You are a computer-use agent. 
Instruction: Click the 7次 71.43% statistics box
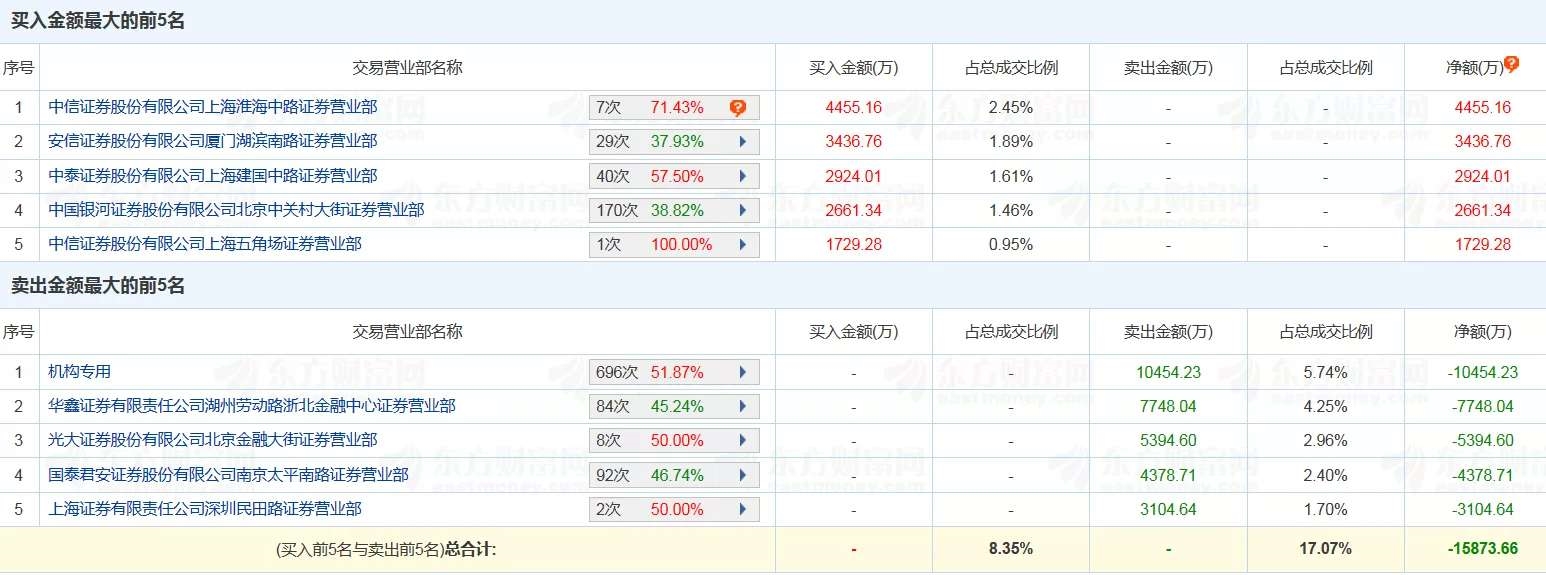pos(674,108)
